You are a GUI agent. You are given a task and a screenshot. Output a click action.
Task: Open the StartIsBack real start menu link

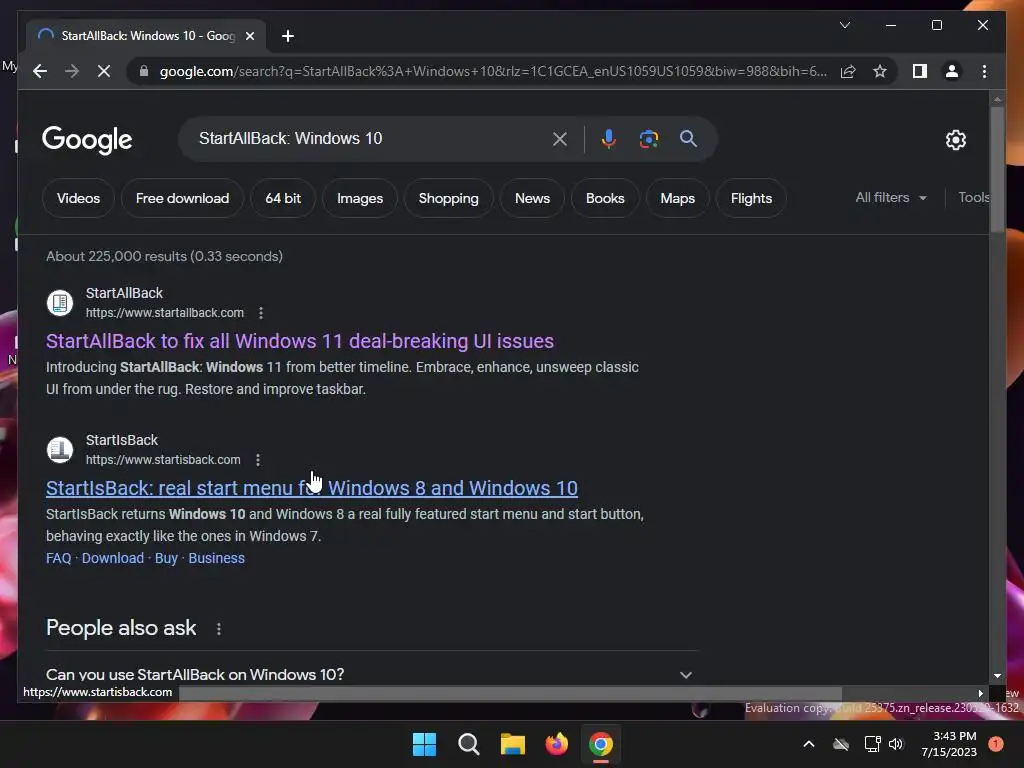pos(312,488)
